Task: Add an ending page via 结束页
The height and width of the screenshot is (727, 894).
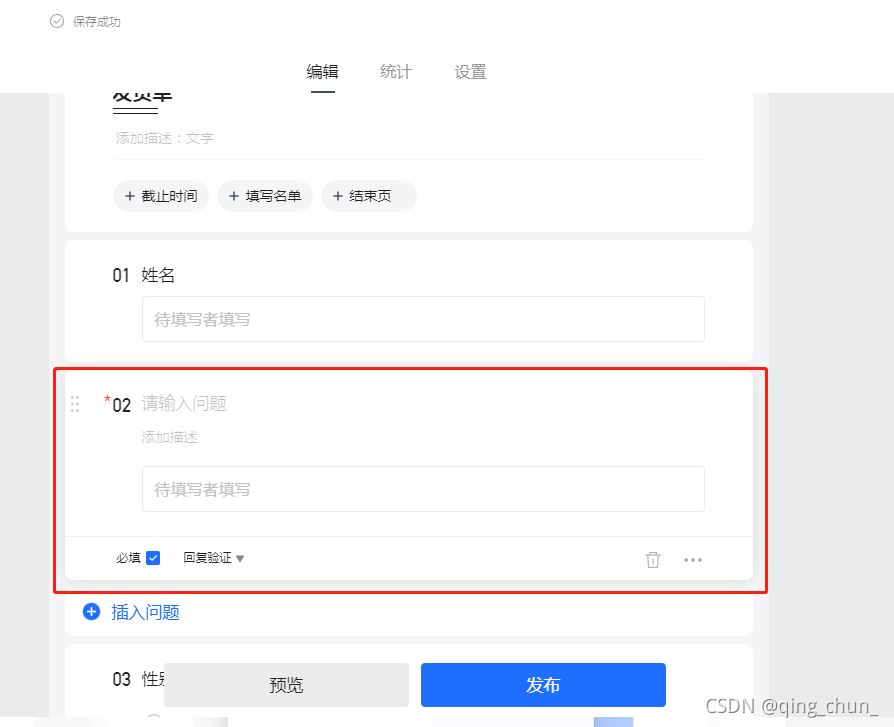Action: [369, 196]
